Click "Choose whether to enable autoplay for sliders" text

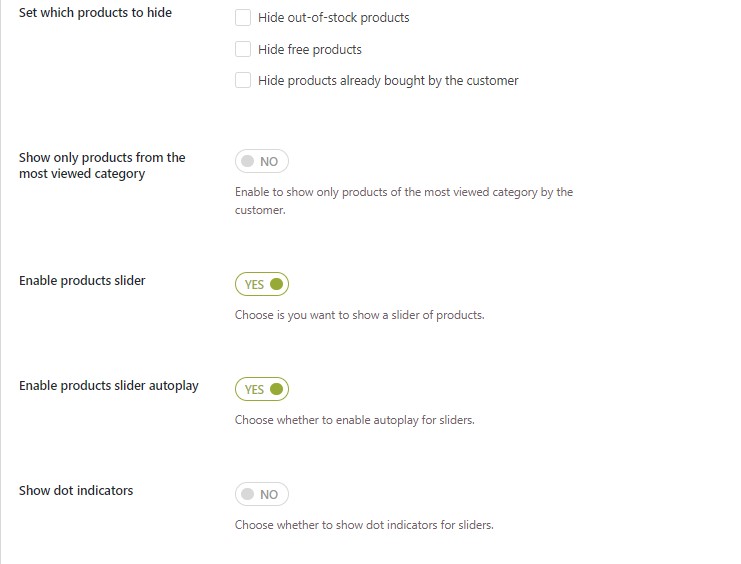[x=354, y=420]
